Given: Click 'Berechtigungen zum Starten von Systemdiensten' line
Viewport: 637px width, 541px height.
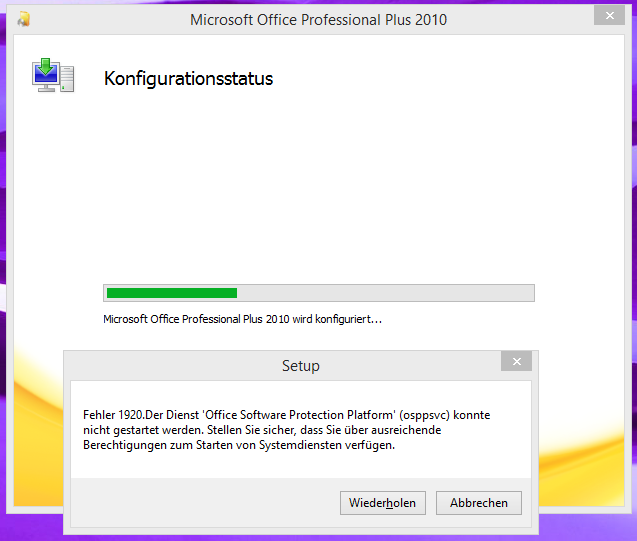Looking at the screenshot, I should pos(239,445).
